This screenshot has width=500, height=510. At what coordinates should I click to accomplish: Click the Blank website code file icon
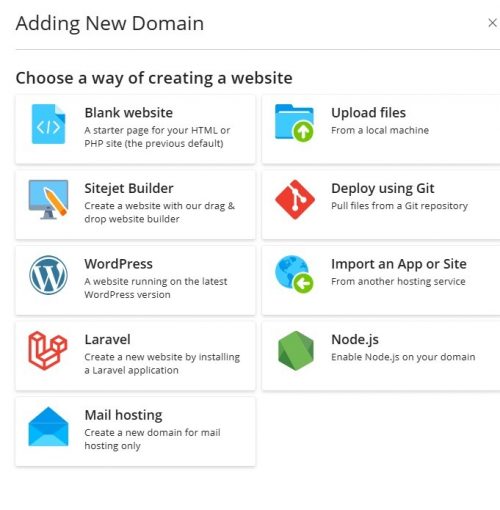click(x=48, y=124)
